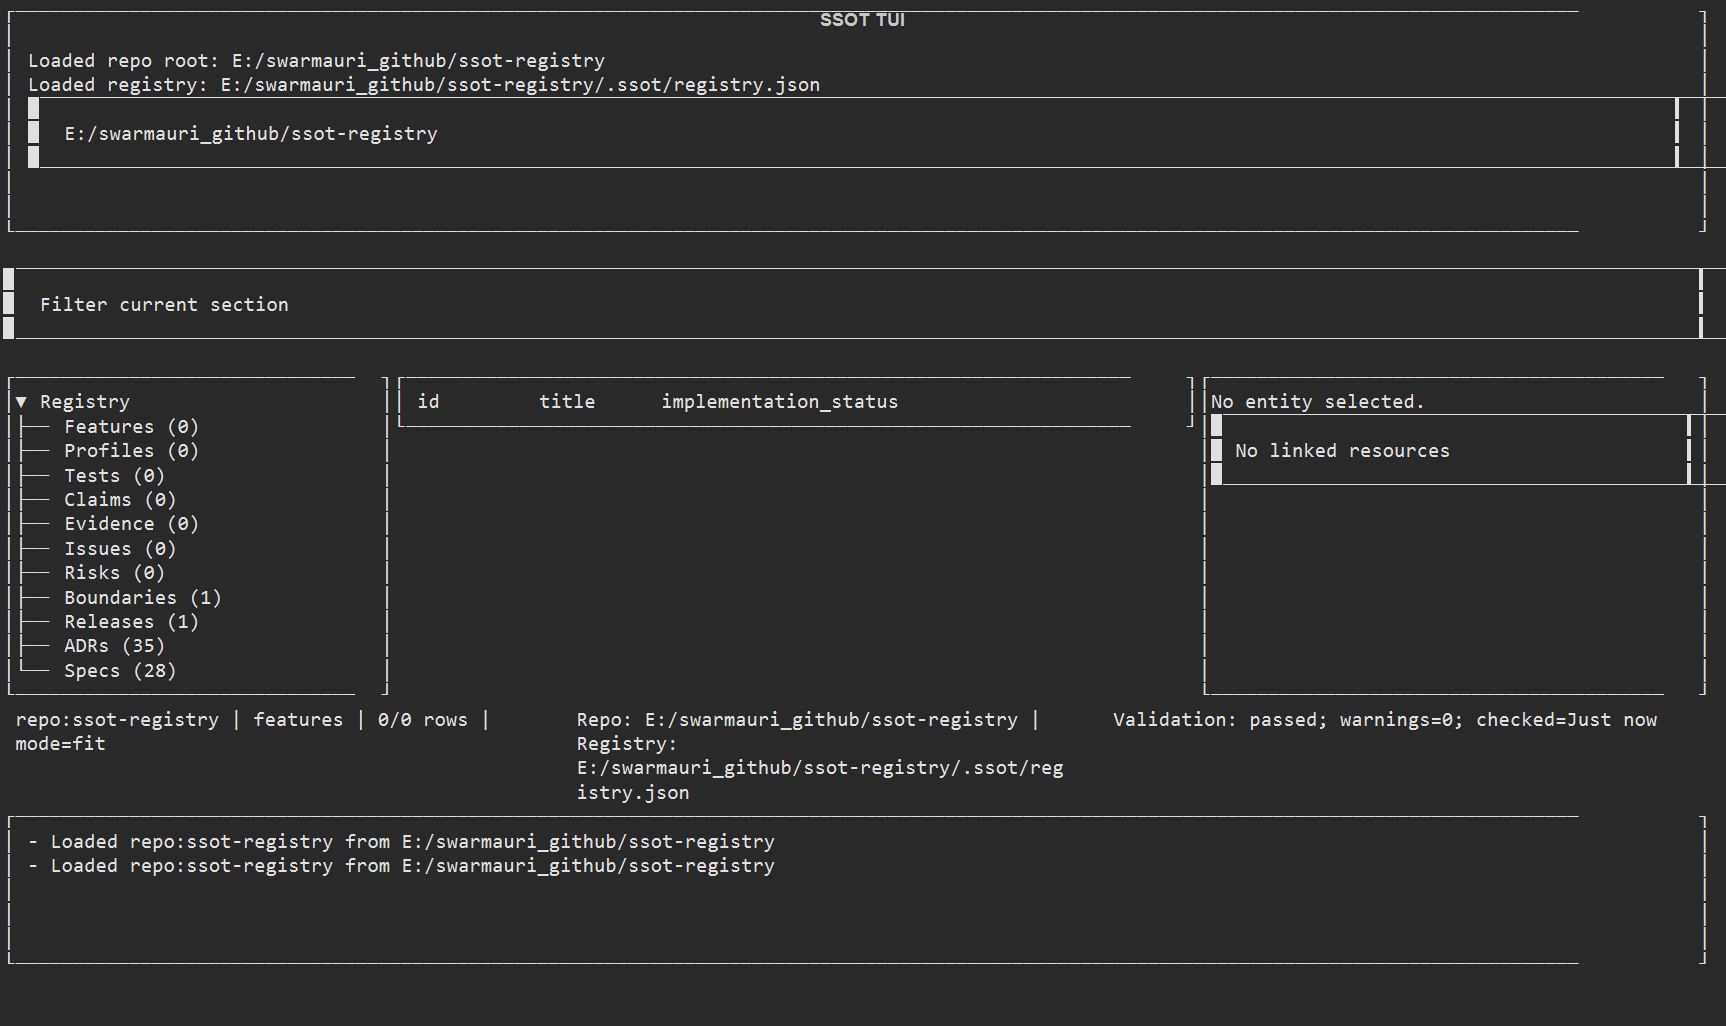
Task: Click the 'Registry:' label in status bar
Action: point(626,744)
